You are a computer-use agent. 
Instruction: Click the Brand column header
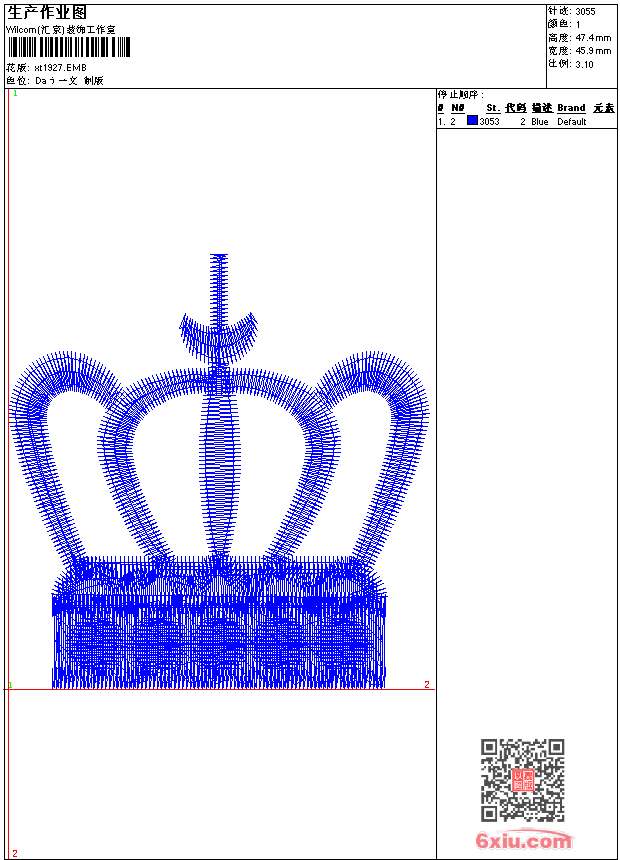coord(571,108)
